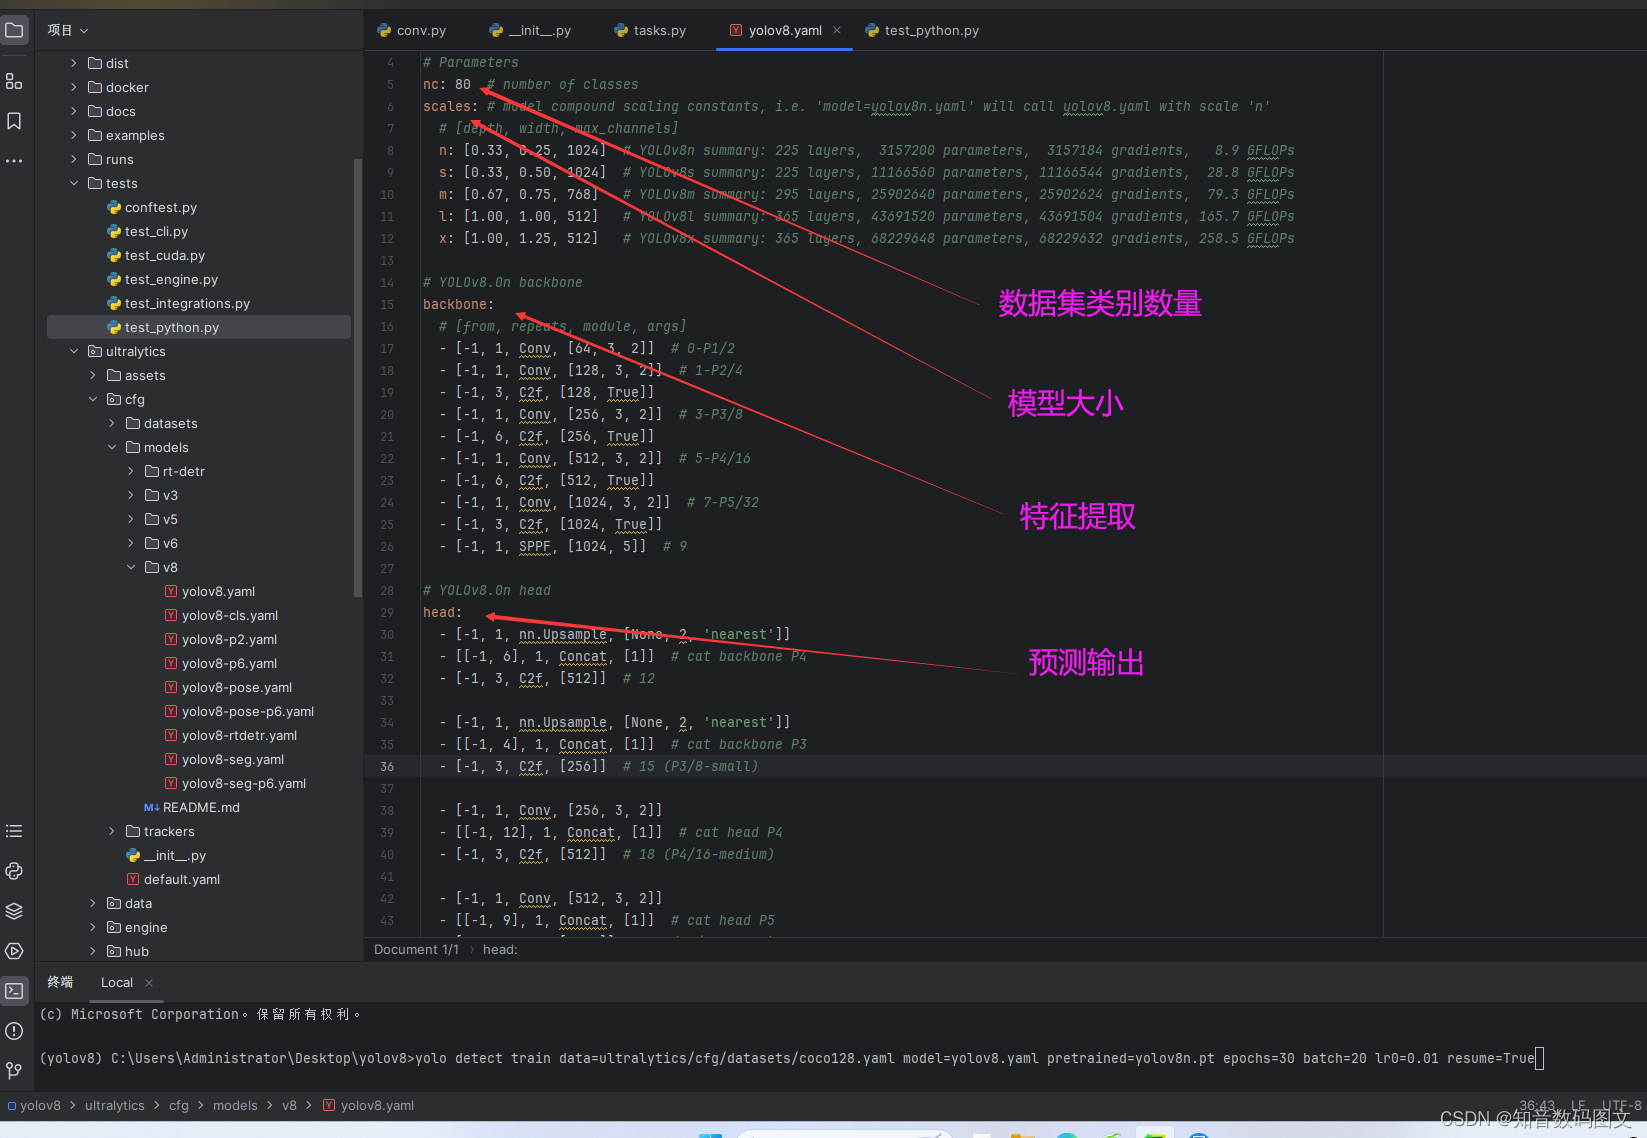Expand the dist folder
Viewport: 1647px width, 1138px height.
[74, 63]
